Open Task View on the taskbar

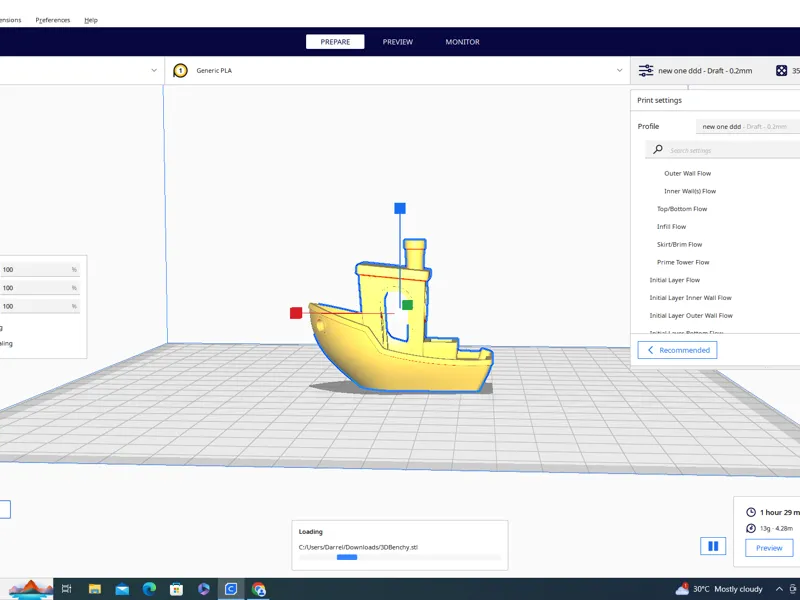click(x=67, y=589)
